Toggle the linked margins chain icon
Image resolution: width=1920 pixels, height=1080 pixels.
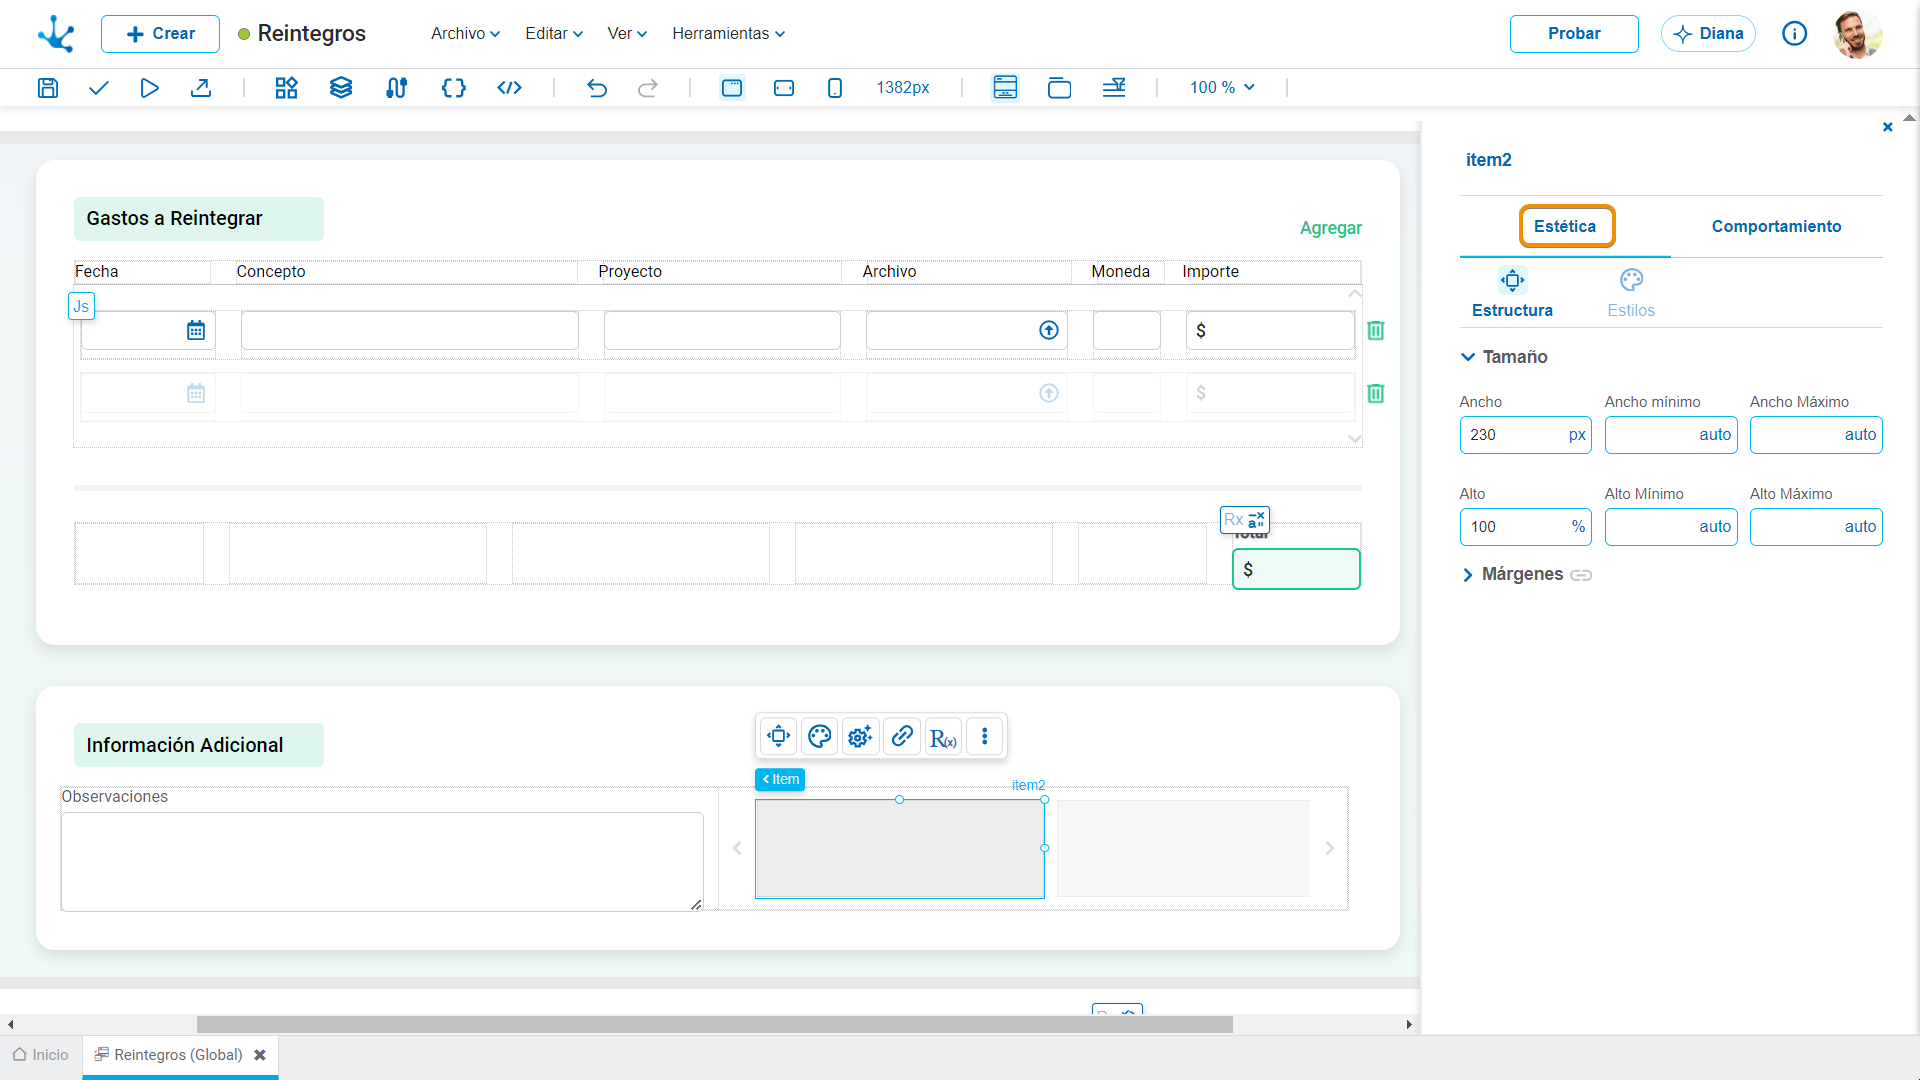(x=1581, y=575)
